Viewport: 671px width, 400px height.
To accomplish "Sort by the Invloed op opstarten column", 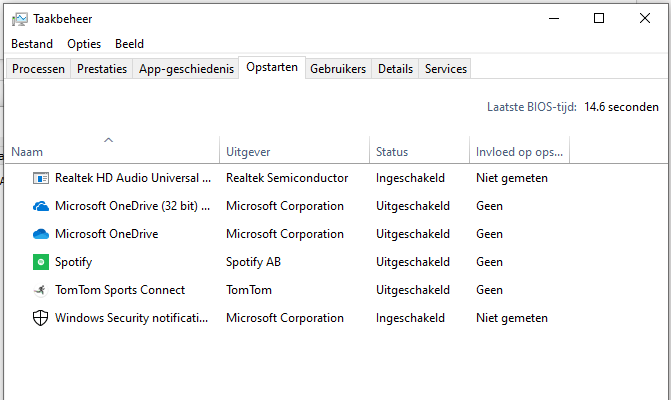I will (x=518, y=152).
